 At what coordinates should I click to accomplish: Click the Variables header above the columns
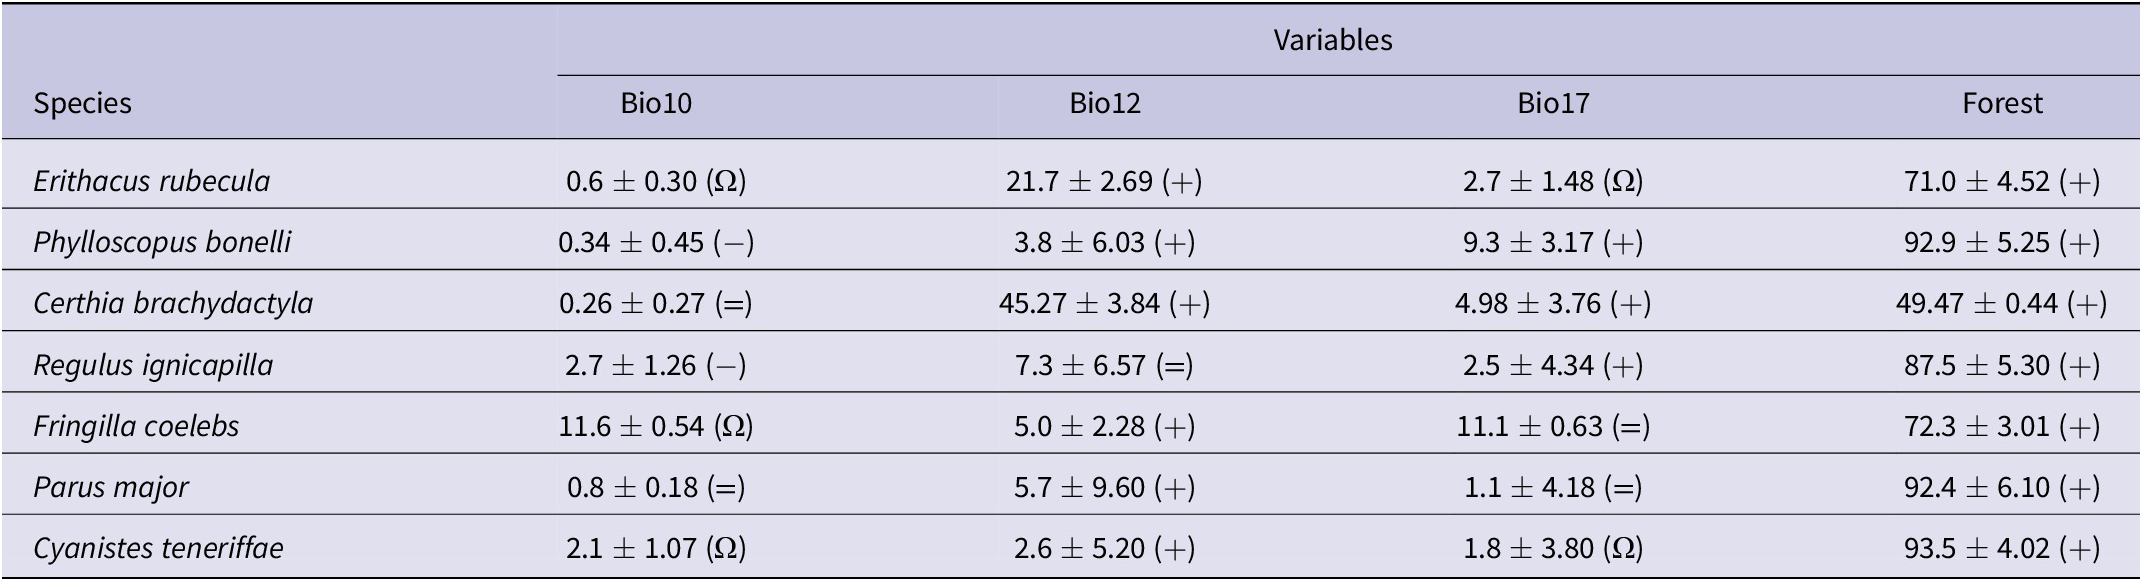click(x=1332, y=40)
